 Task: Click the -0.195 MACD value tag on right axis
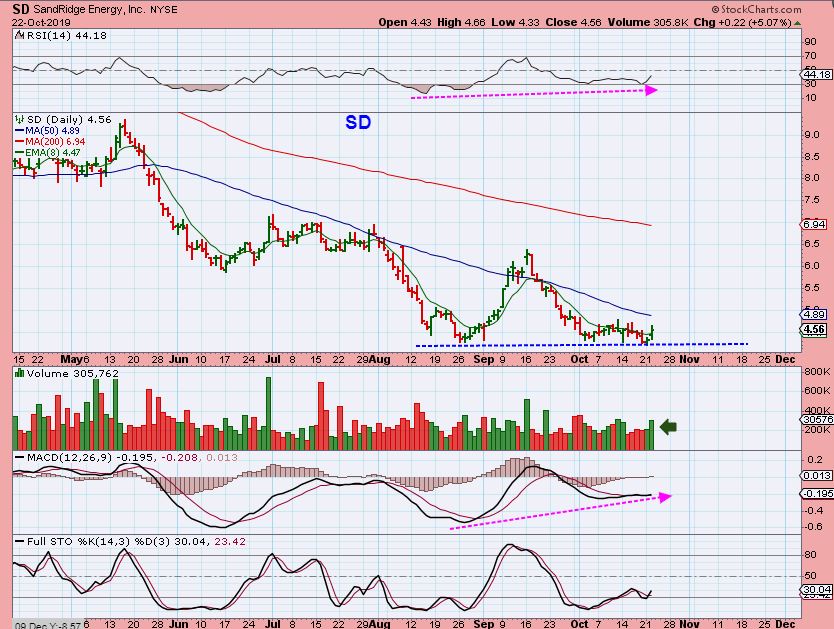coord(818,493)
